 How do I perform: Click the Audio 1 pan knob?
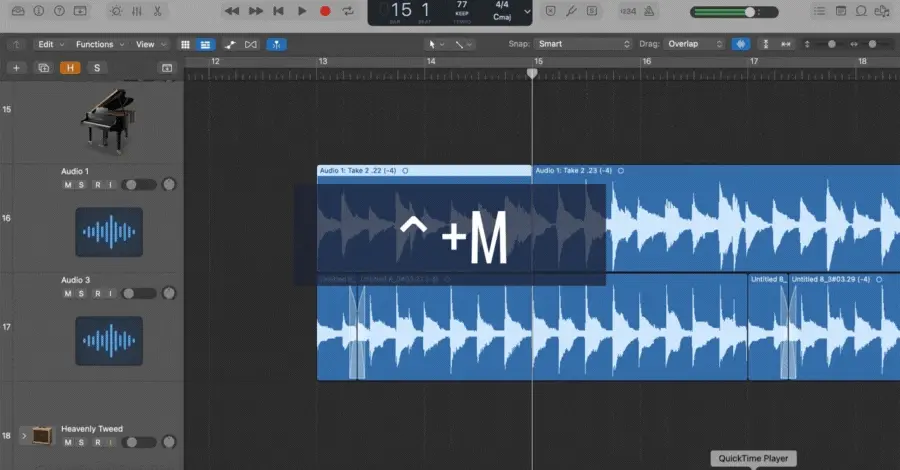(x=169, y=184)
